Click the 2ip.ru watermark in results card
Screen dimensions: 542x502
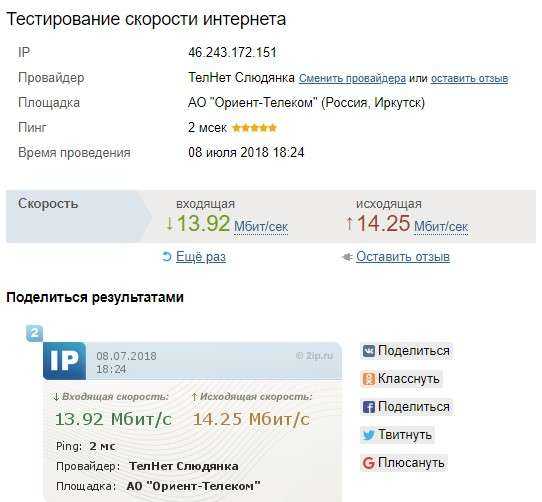pyautogui.click(x=315, y=356)
